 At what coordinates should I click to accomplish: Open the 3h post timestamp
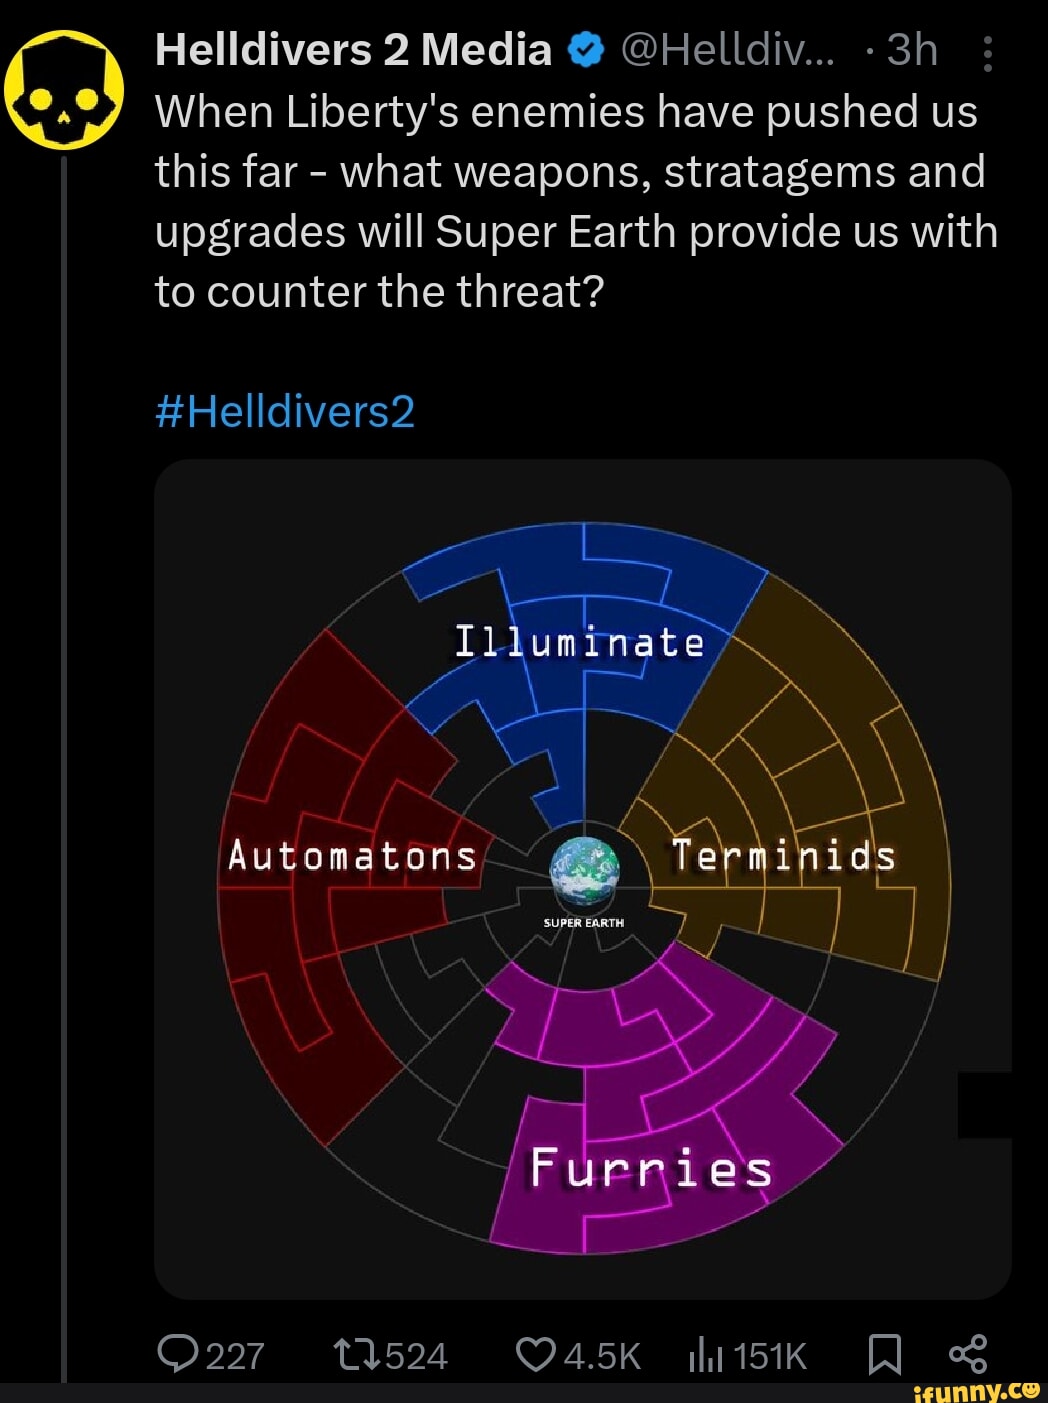pos(912,50)
